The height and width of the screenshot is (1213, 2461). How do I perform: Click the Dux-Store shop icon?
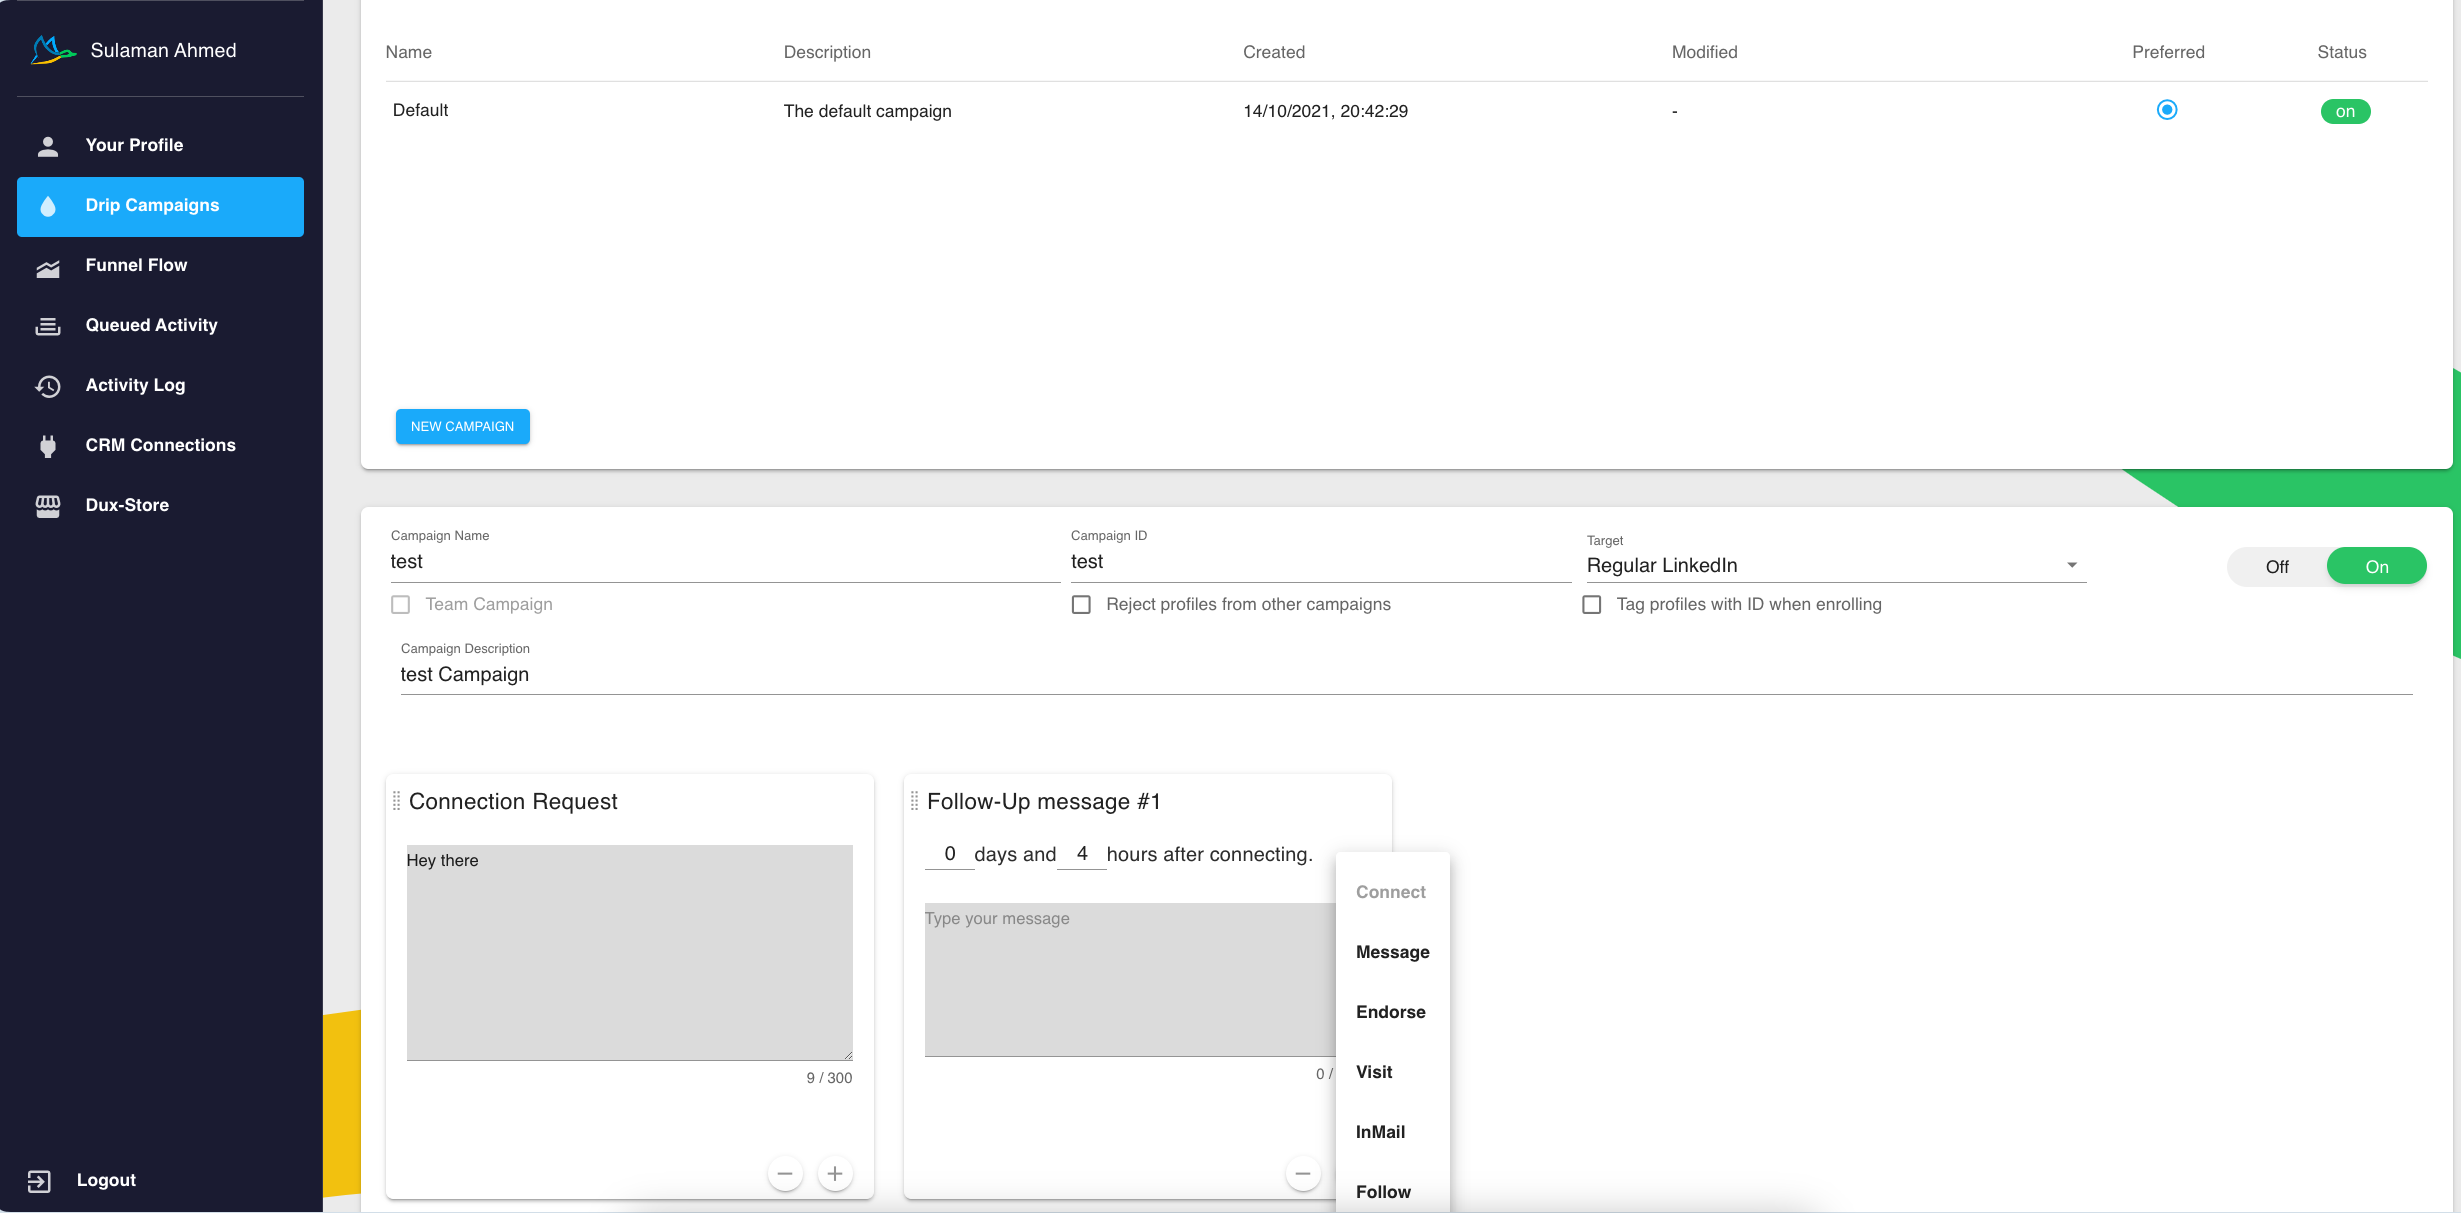pyautogui.click(x=48, y=506)
